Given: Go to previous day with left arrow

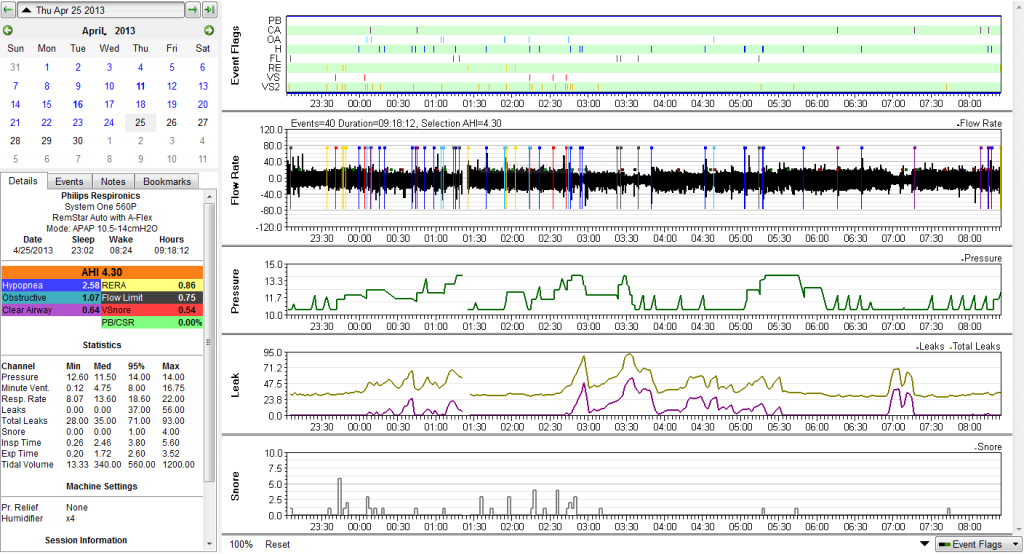Looking at the screenshot, I should (x=7, y=9).
